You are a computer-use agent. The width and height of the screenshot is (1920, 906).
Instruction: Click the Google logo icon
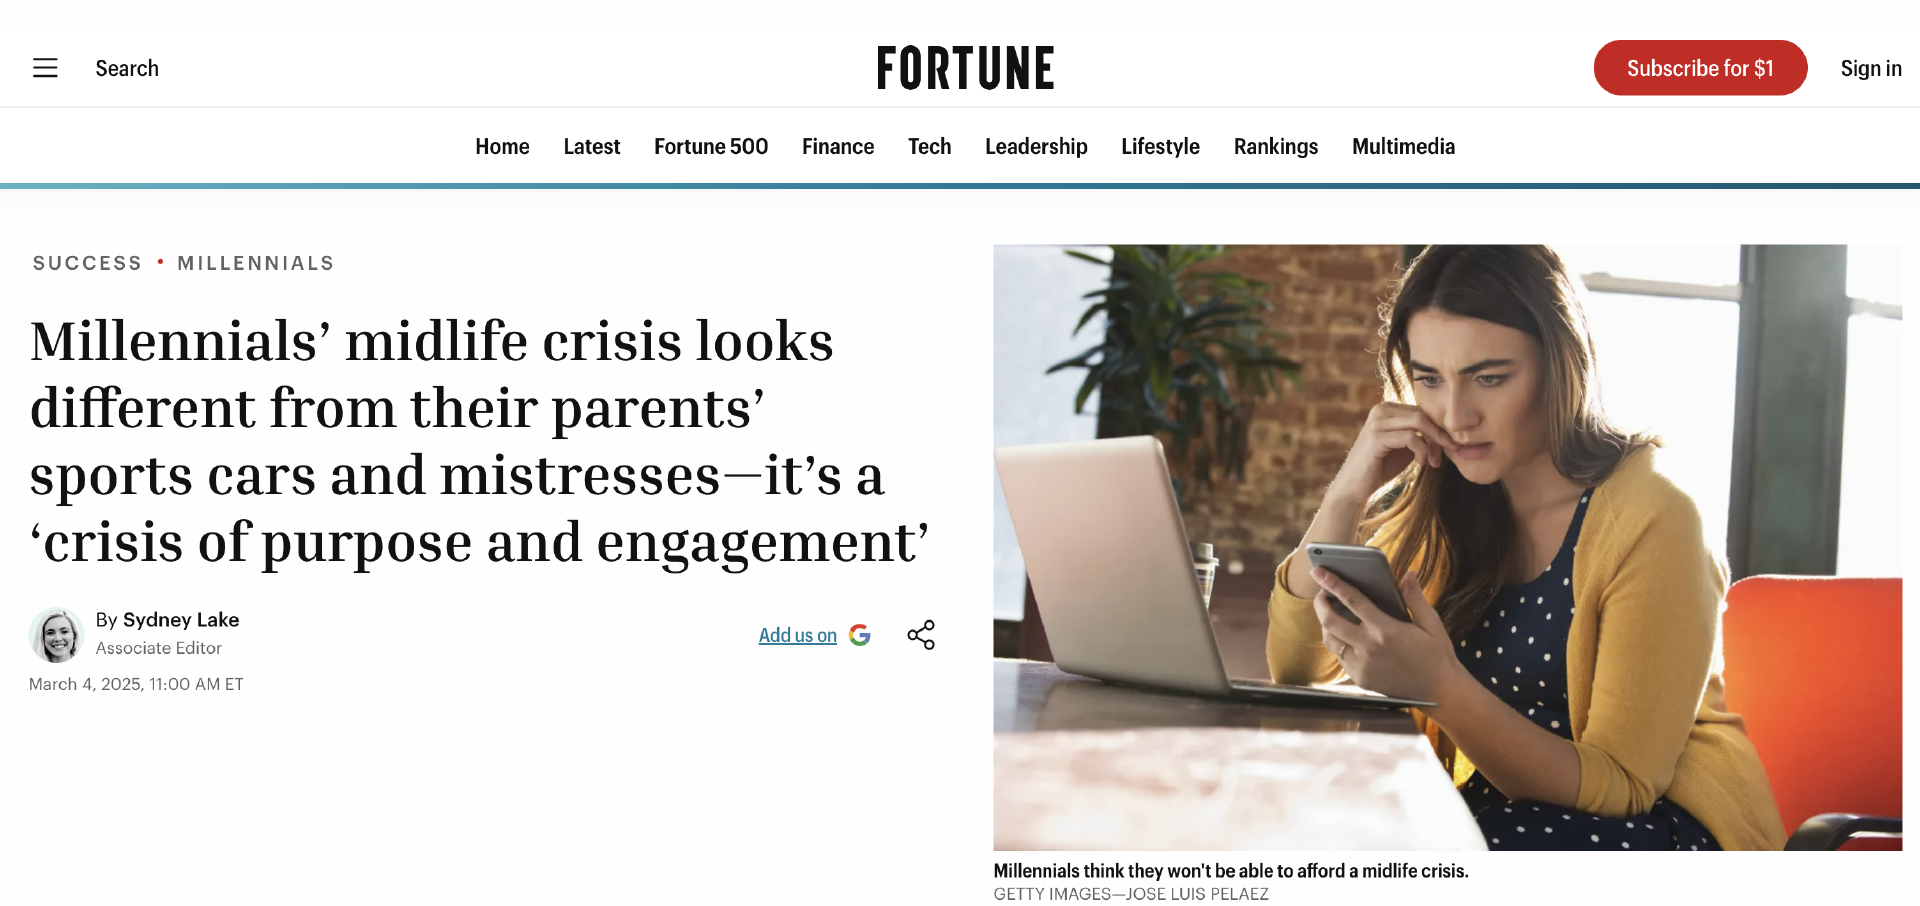coord(860,635)
